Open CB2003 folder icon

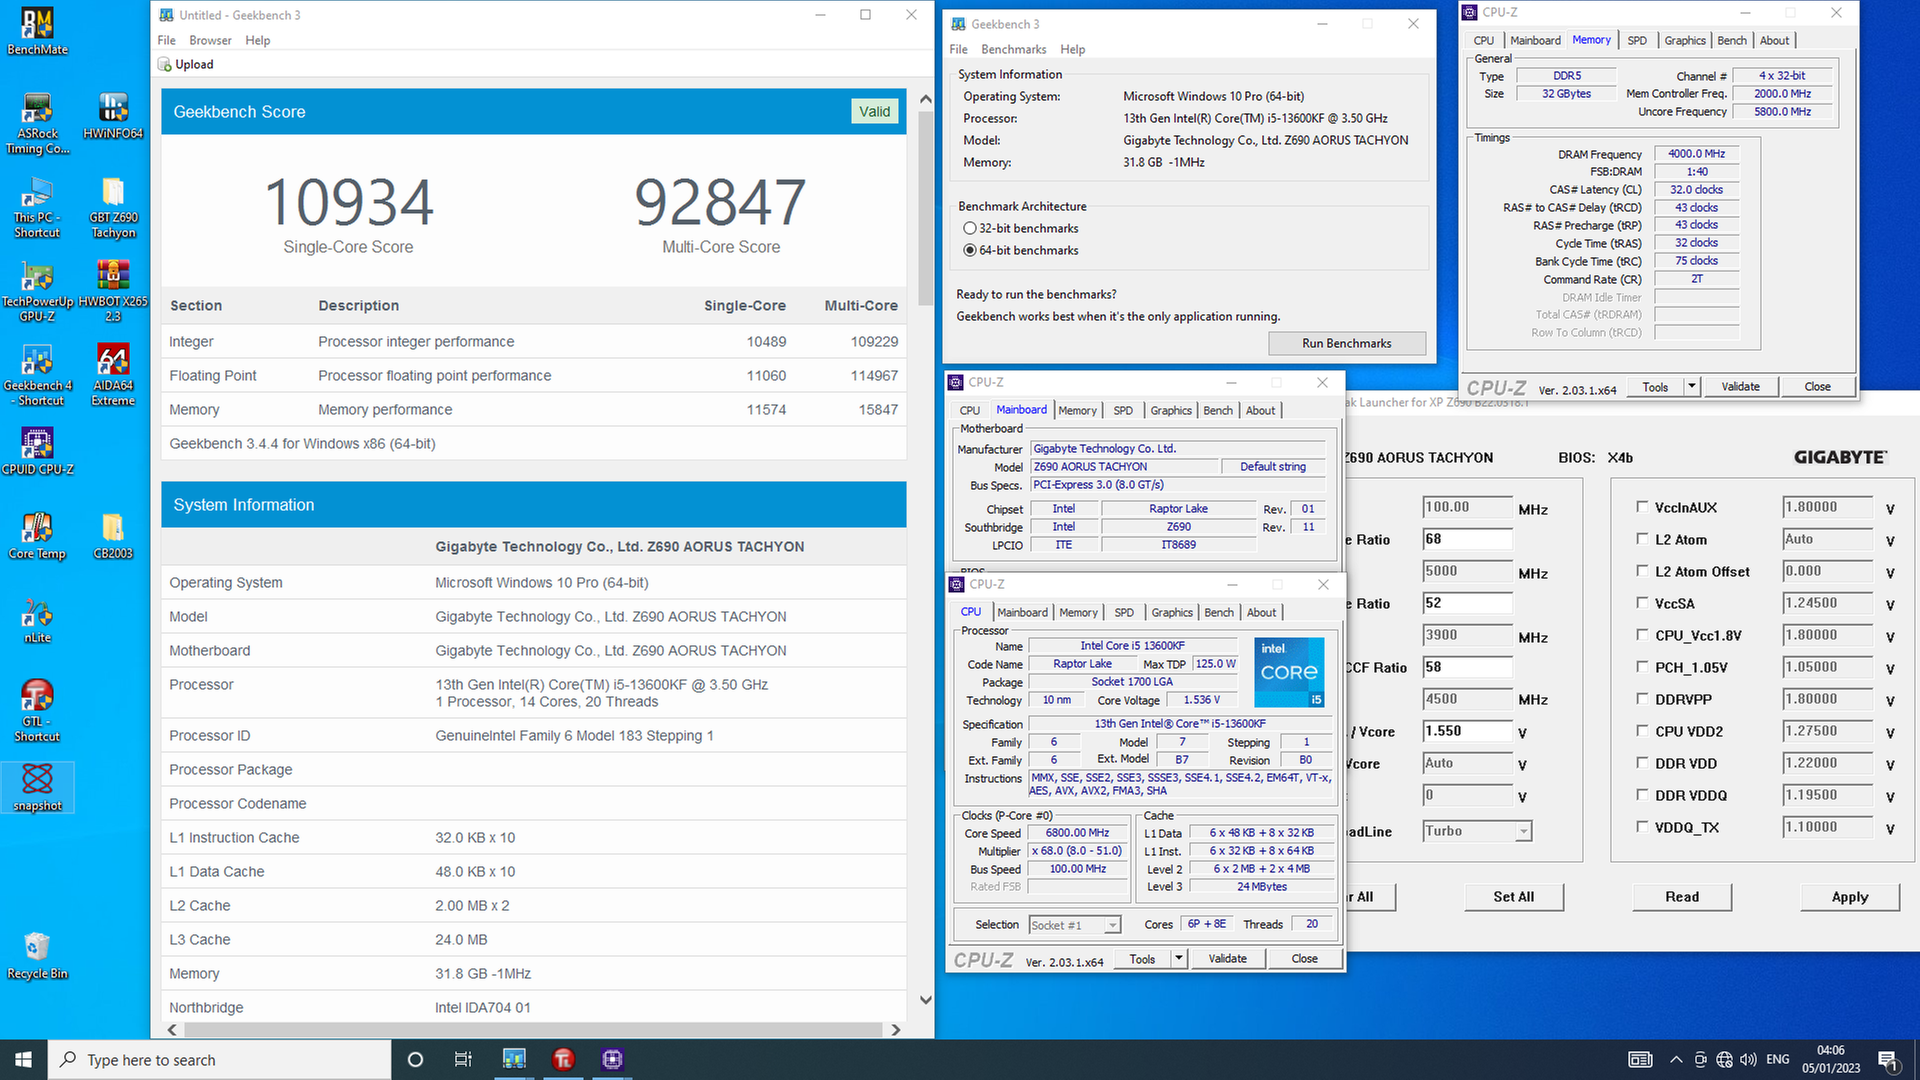[113, 535]
